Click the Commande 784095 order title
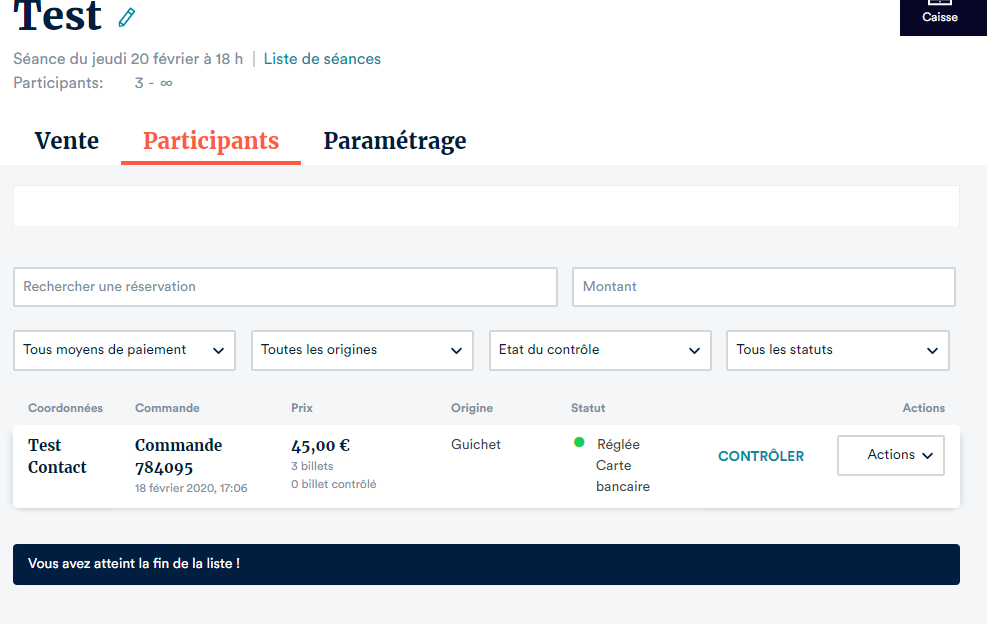Image resolution: width=987 pixels, height=624 pixels. click(x=179, y=456)
